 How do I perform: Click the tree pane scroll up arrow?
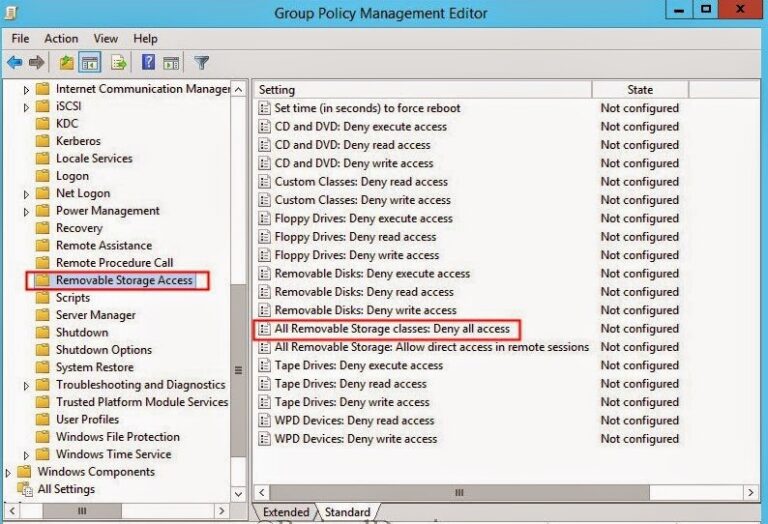coord(239,90)
